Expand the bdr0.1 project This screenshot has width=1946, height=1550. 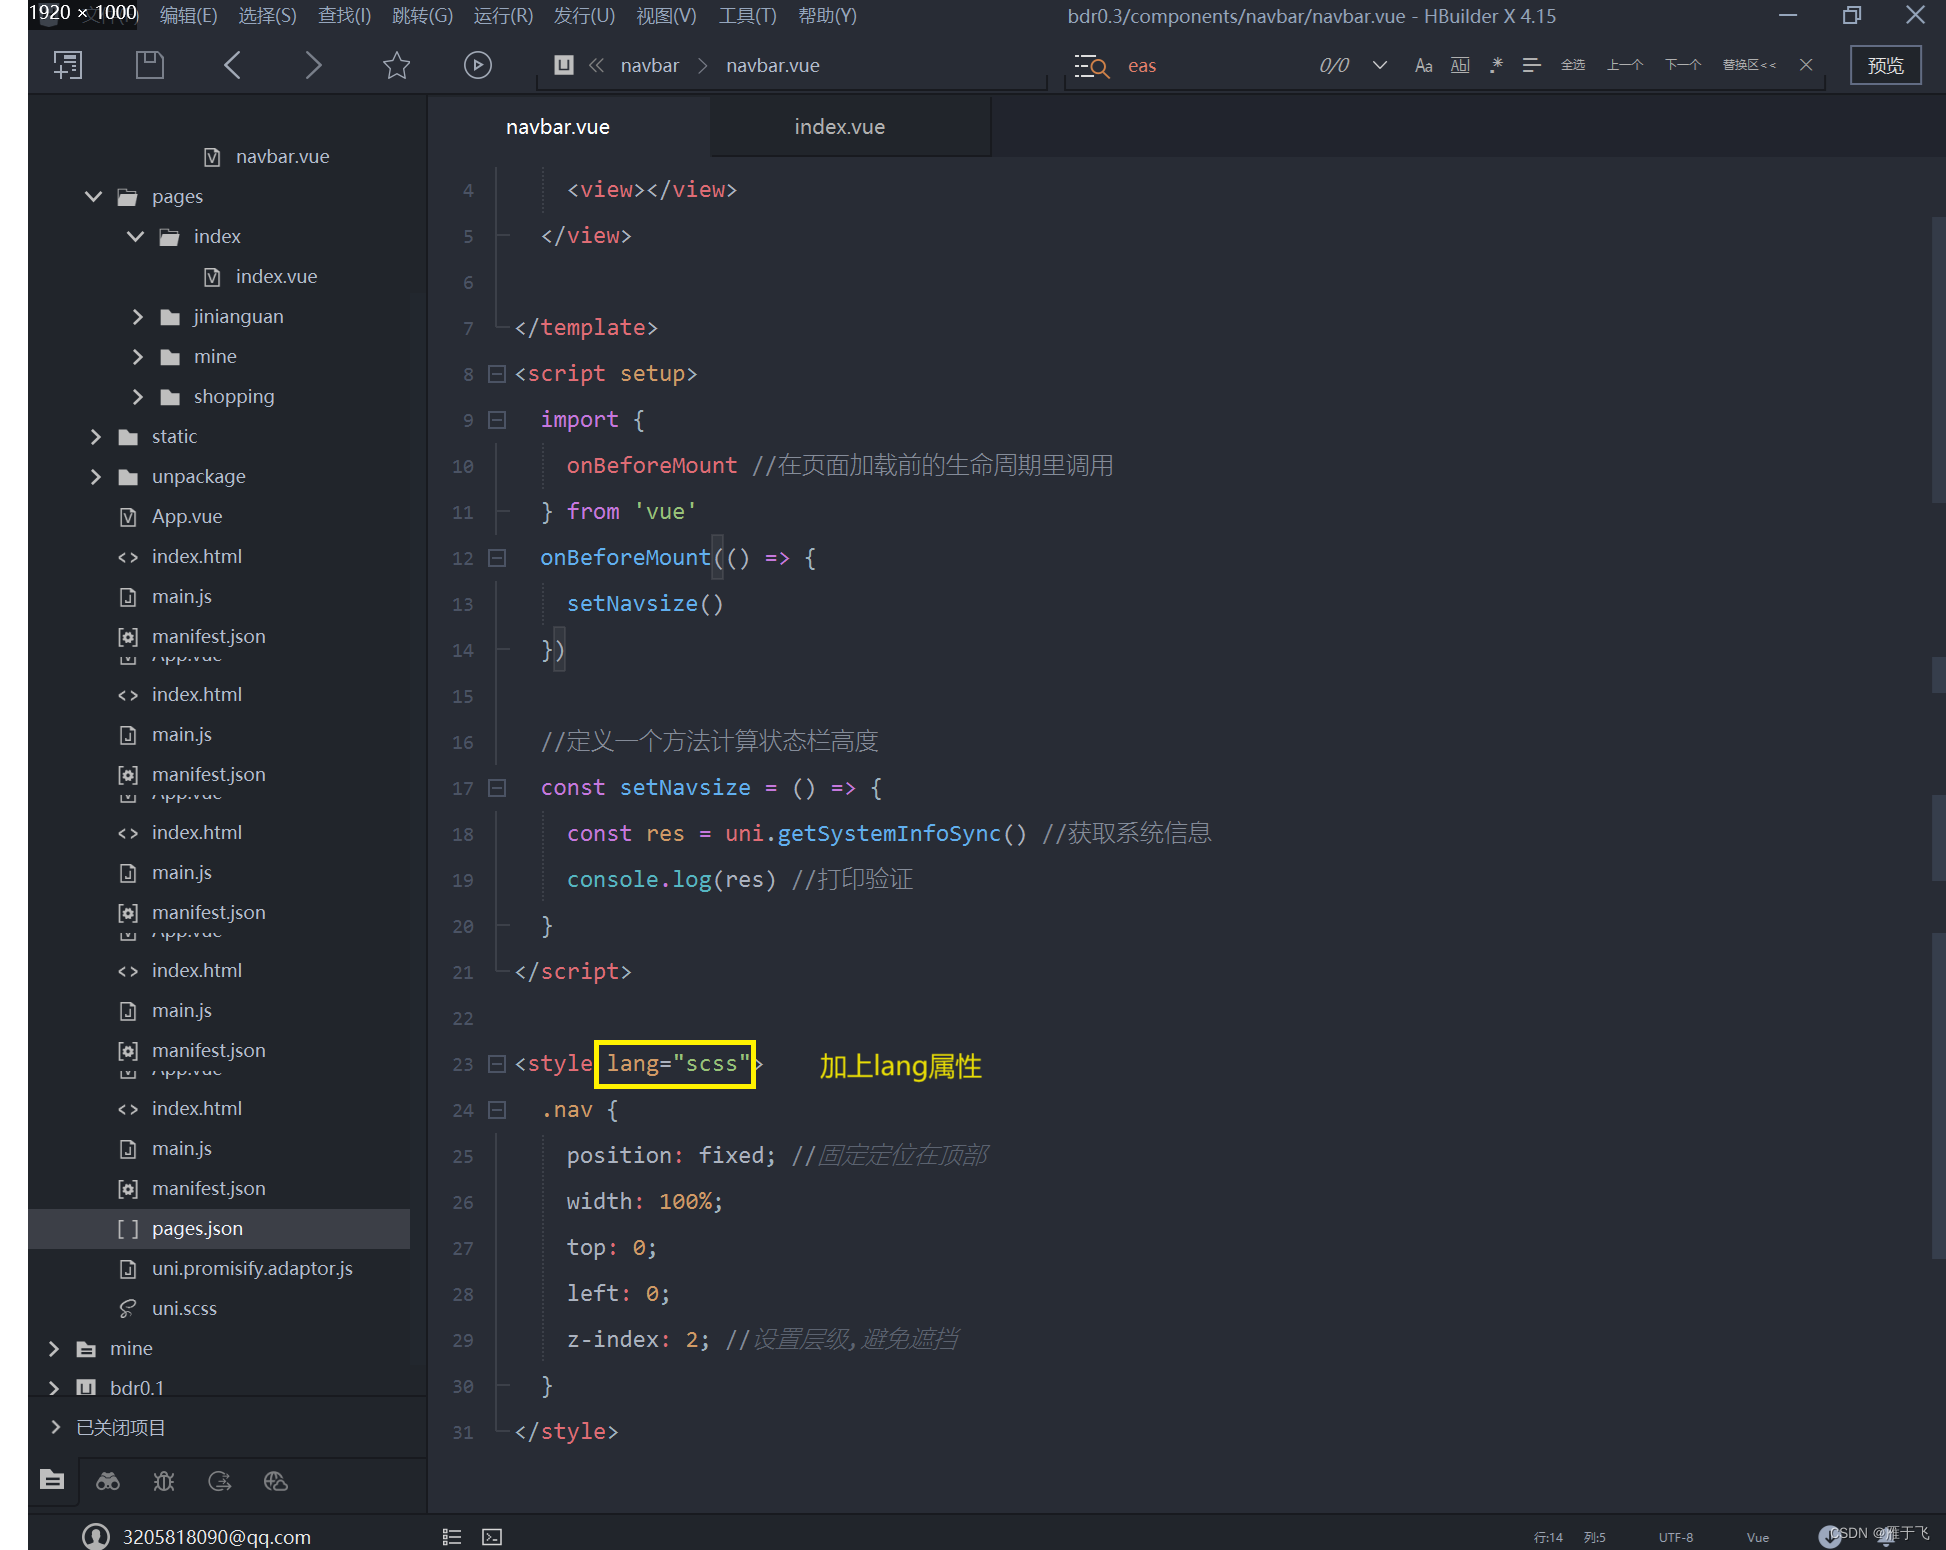click(x=54, y=1387)
